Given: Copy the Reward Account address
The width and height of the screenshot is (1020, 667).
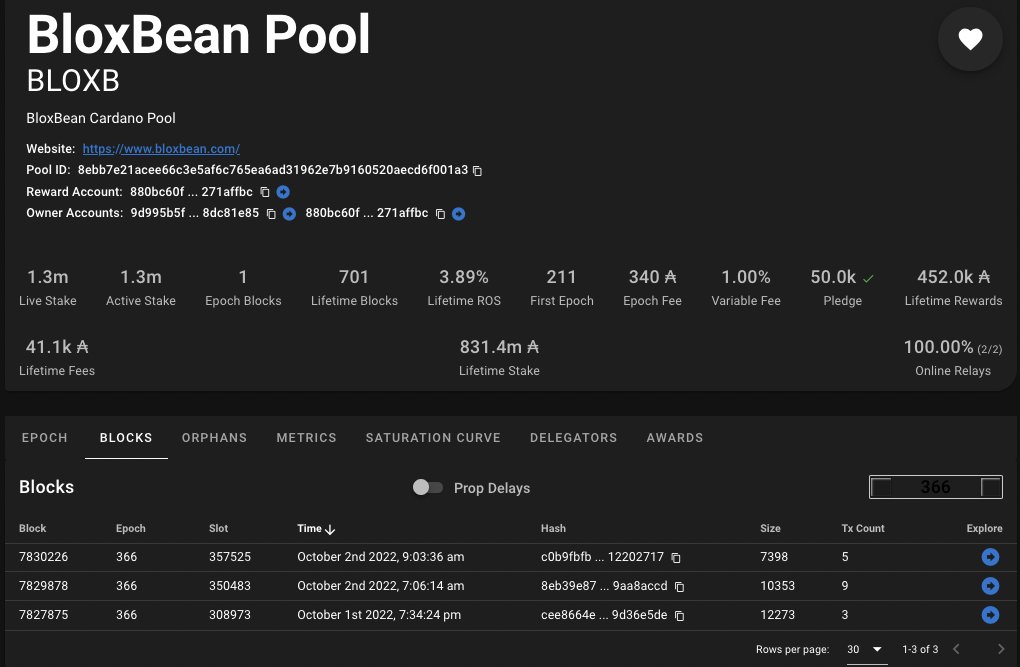Looking at the screenshot, I should 265,192.
